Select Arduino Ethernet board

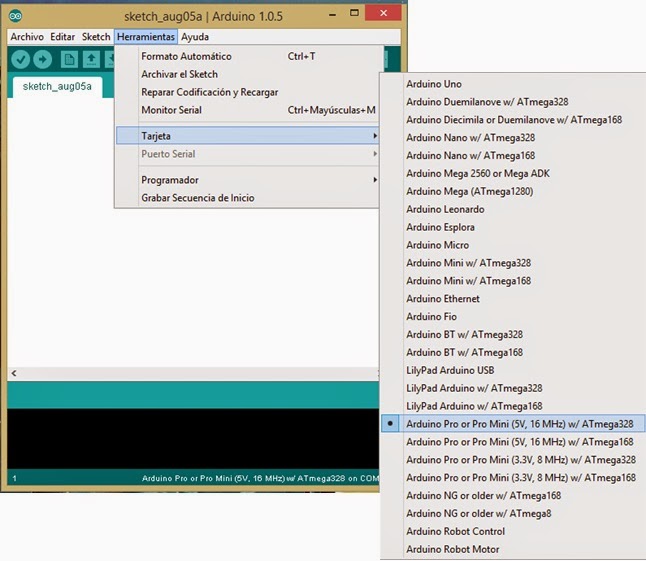pyautogui.click(x=513, y=299)
